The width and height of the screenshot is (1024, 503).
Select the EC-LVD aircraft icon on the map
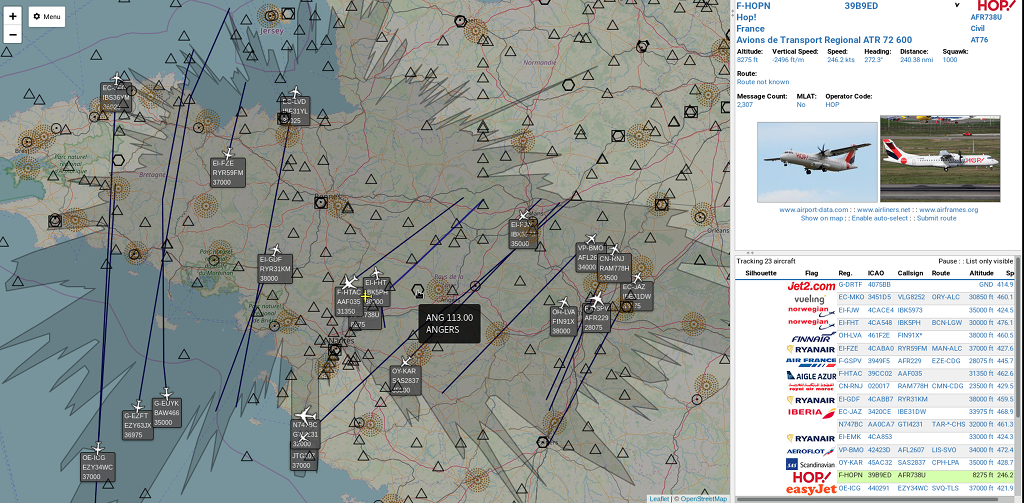[x=295, y=92]
